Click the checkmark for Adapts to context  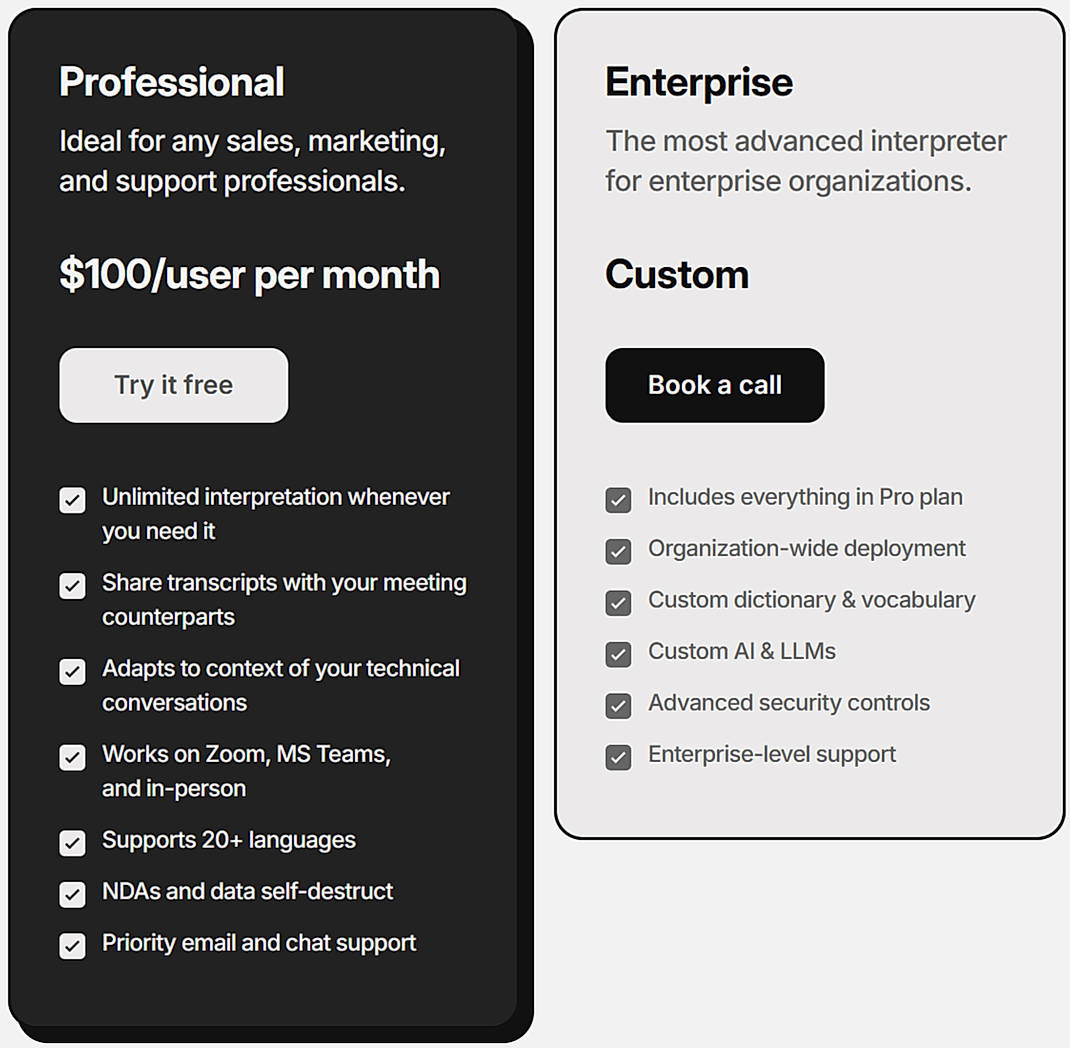coord(72,672)
